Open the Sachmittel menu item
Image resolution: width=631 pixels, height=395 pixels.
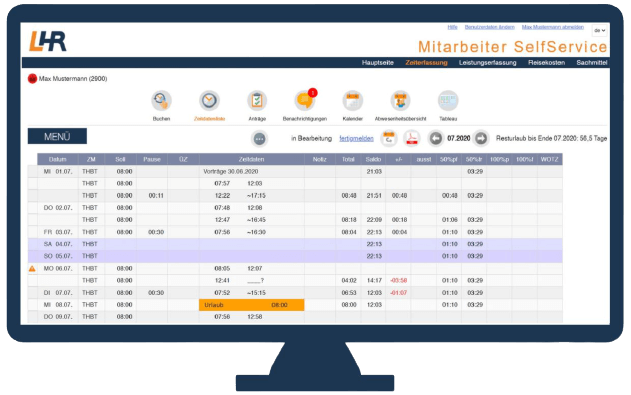pos(592,63)
